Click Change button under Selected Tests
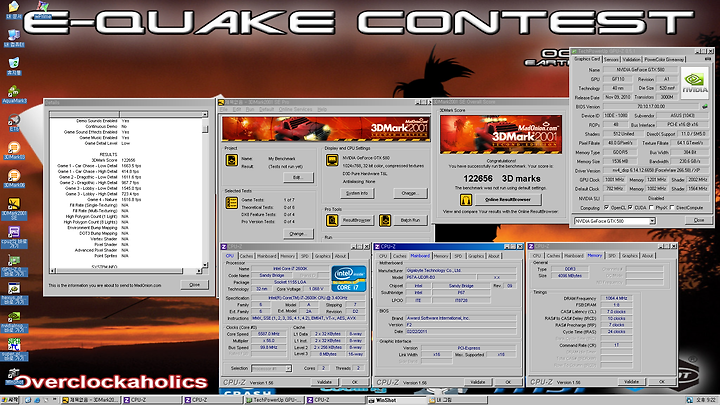The height and width of the screenshot is (405, 720). click(x=298, y=234)
